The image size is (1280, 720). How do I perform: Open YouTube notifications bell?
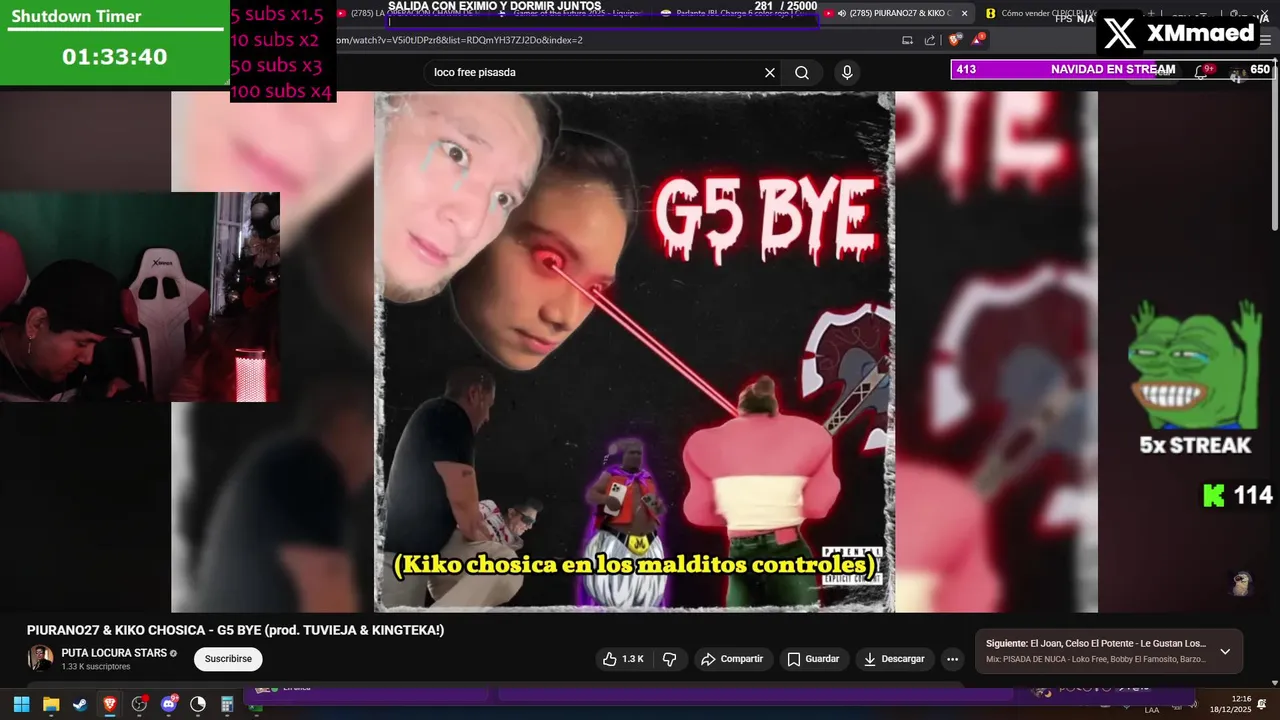point(1201,72)
